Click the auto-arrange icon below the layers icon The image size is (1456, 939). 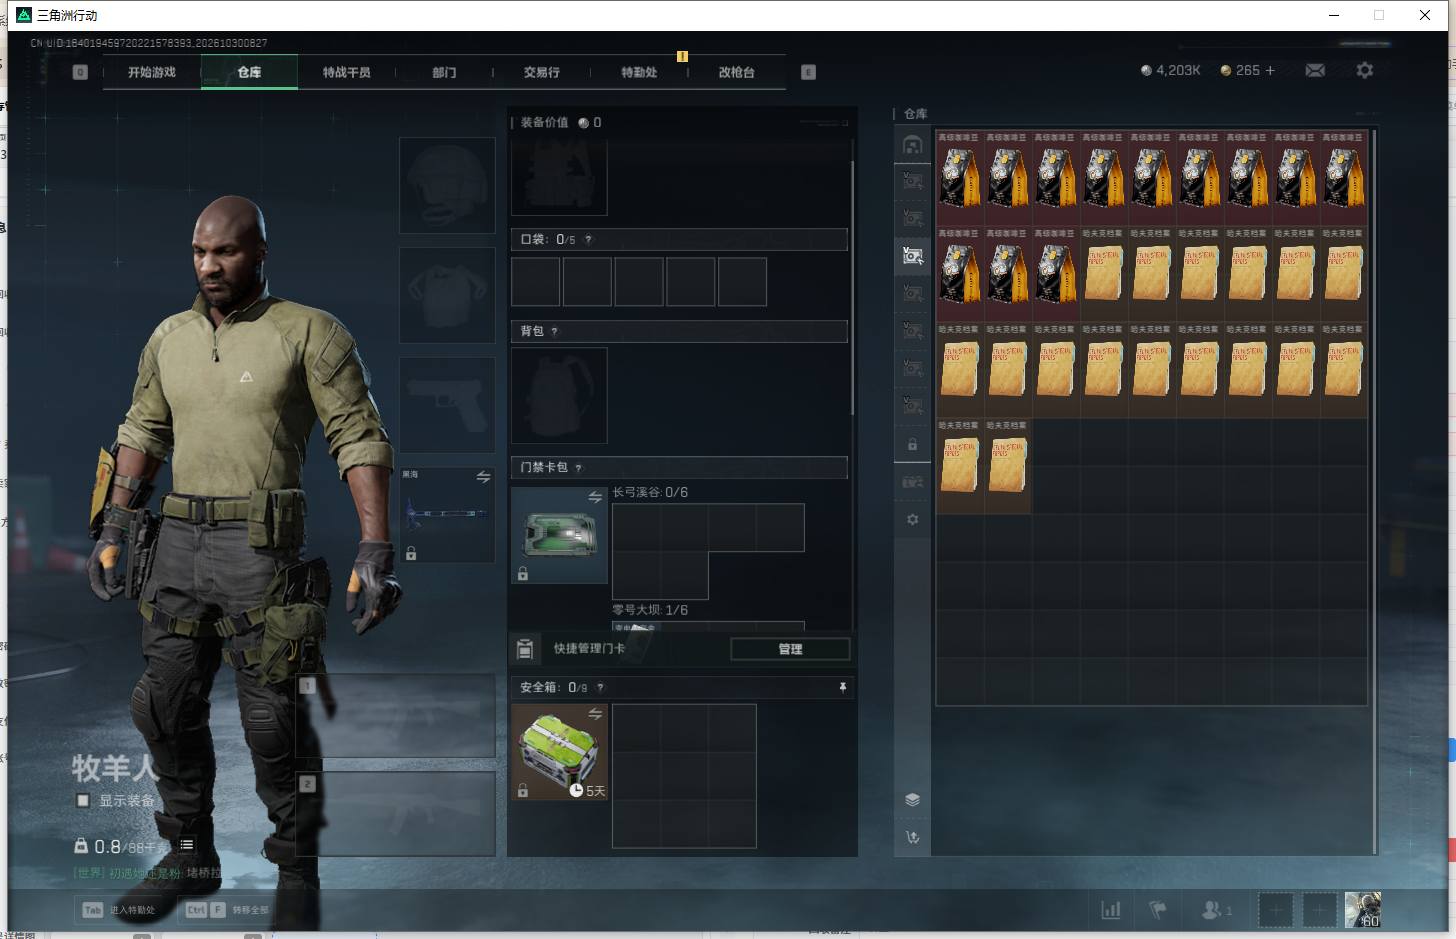tap(912, 837)
